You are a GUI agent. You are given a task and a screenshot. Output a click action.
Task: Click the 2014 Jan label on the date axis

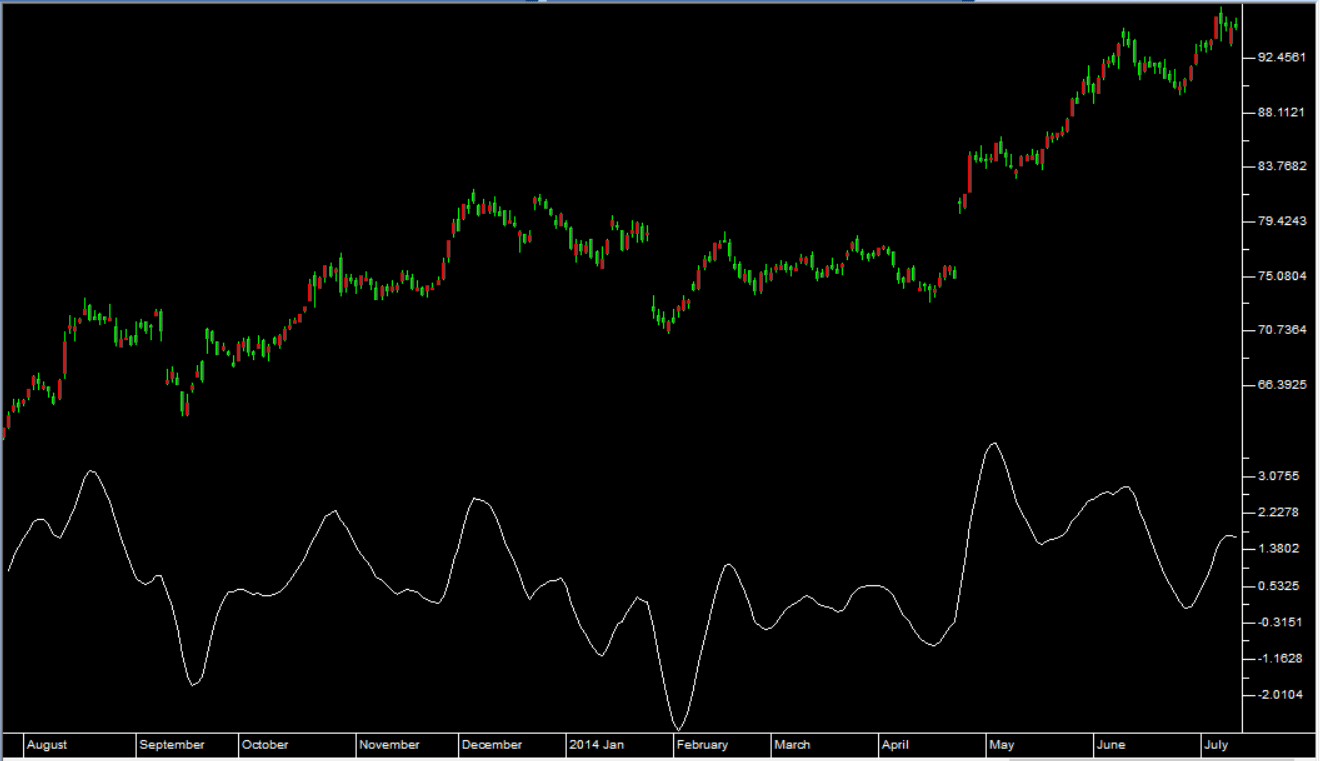tap(596, 745)
